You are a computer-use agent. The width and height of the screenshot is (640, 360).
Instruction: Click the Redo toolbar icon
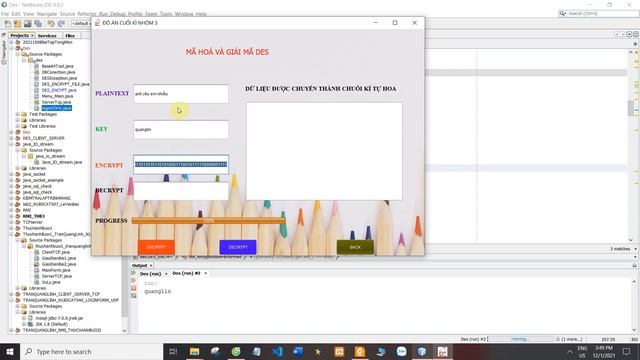pyautogui.click(x=61, y=24)
